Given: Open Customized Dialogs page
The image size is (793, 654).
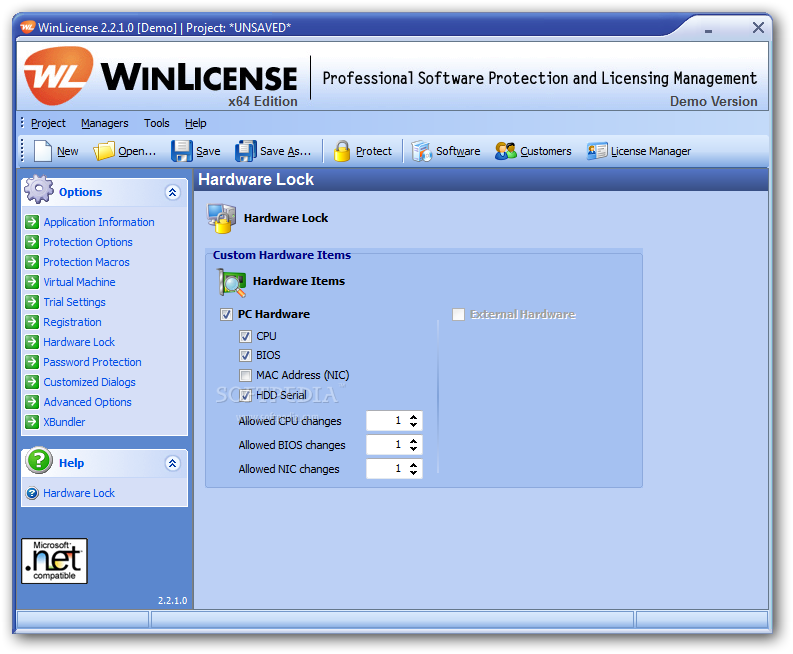Looking at the screenshot, I should click(x=90, y=382).
